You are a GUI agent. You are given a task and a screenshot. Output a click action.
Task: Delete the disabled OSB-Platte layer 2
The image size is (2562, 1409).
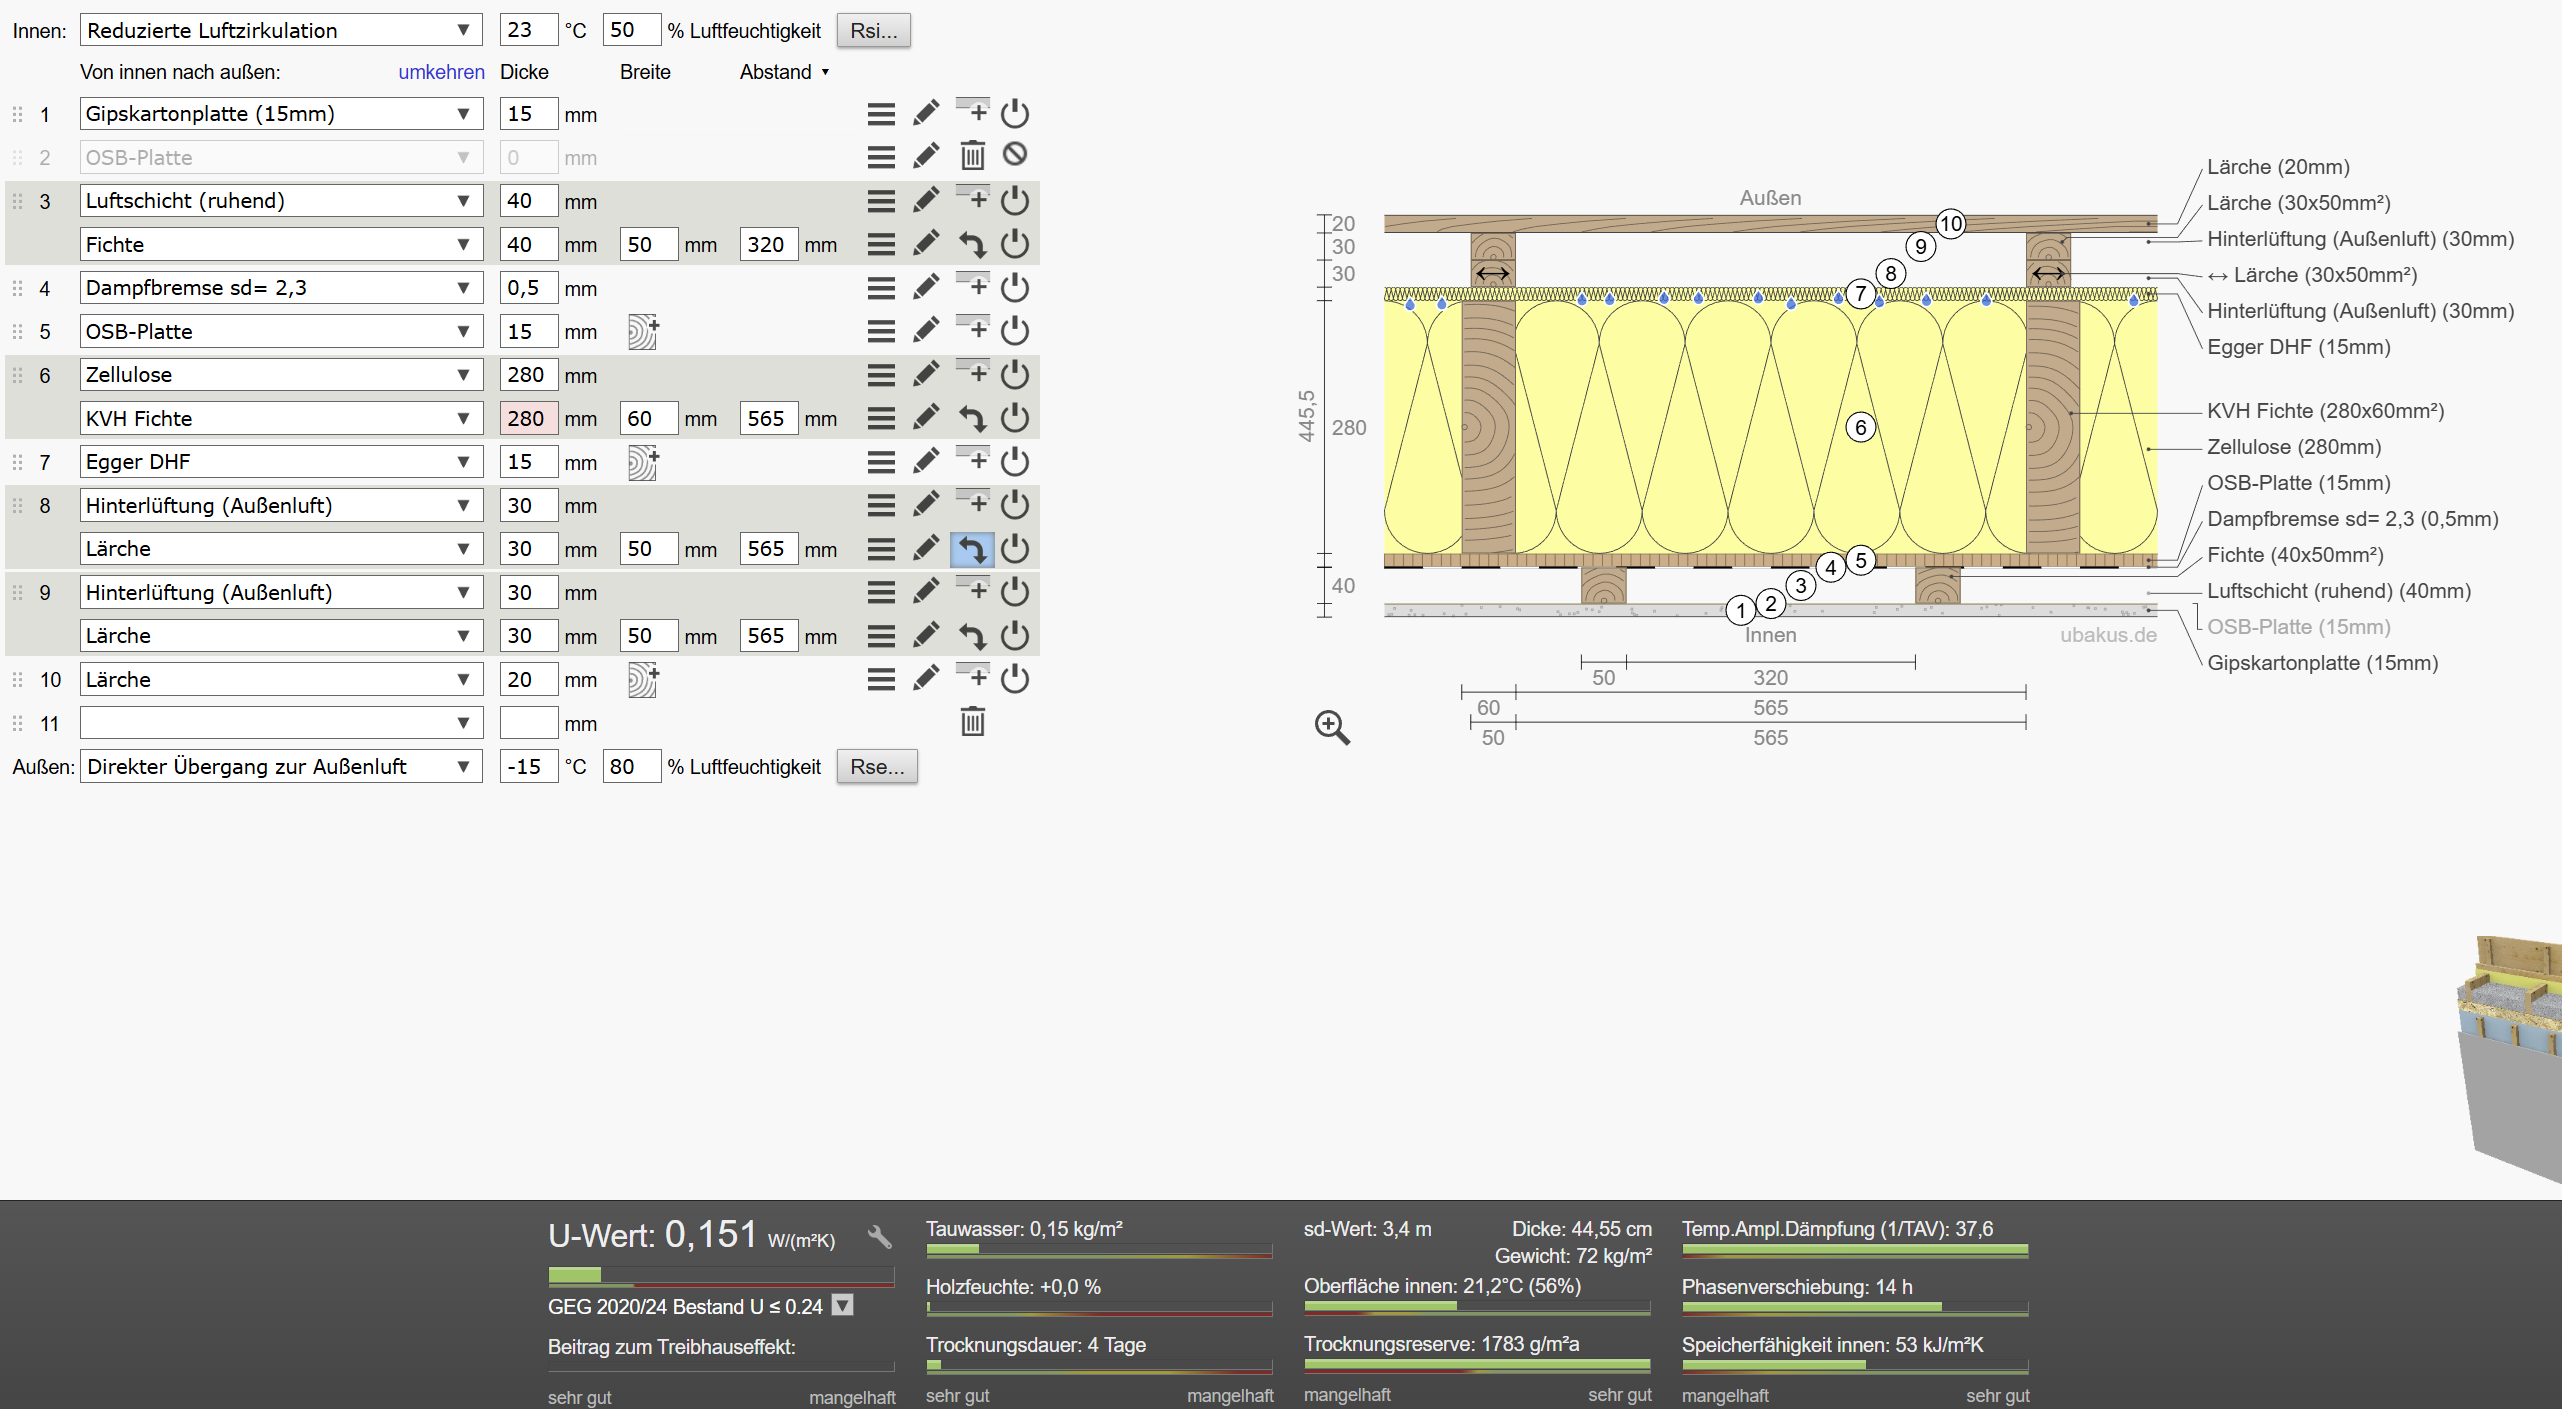click(x=972, y=156)
